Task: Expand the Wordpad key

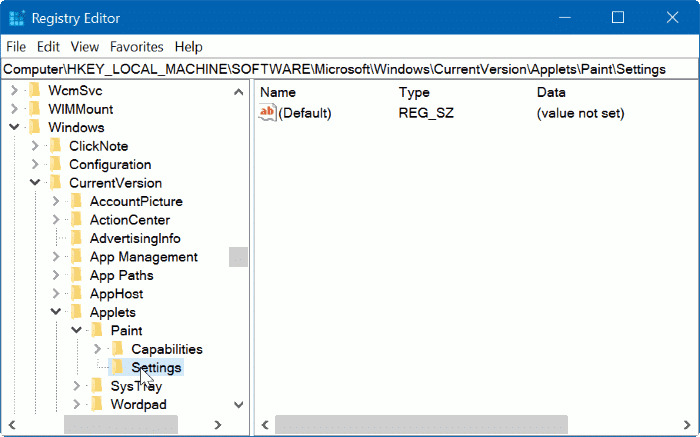Action: click(x=76, y=404)
